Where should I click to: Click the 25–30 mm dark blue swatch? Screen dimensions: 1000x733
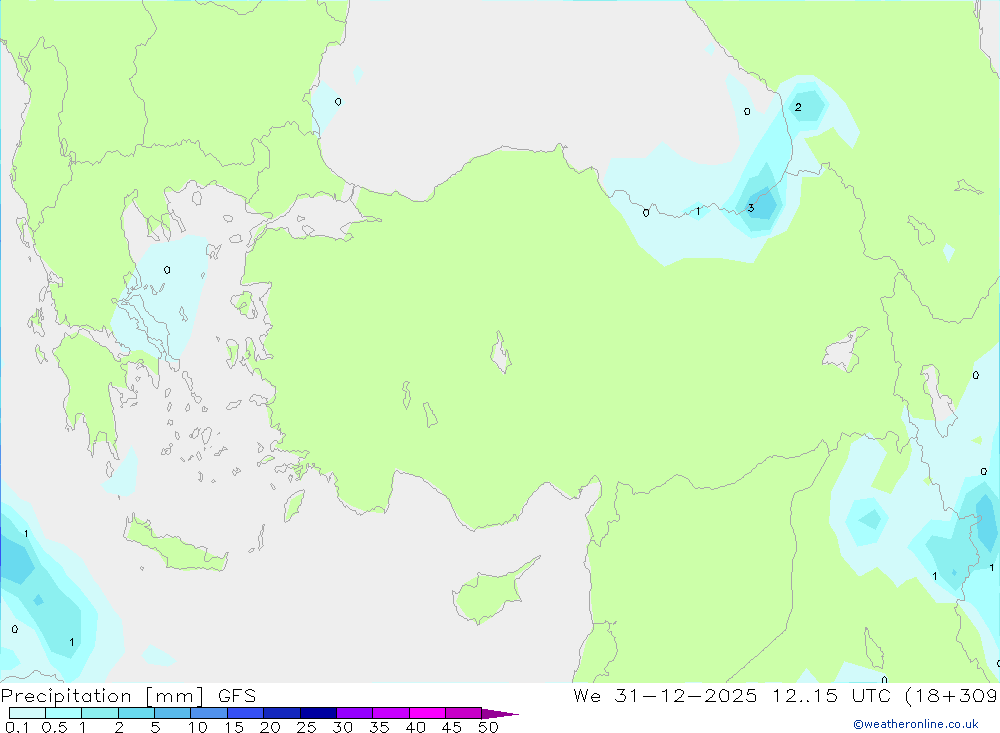318,713
